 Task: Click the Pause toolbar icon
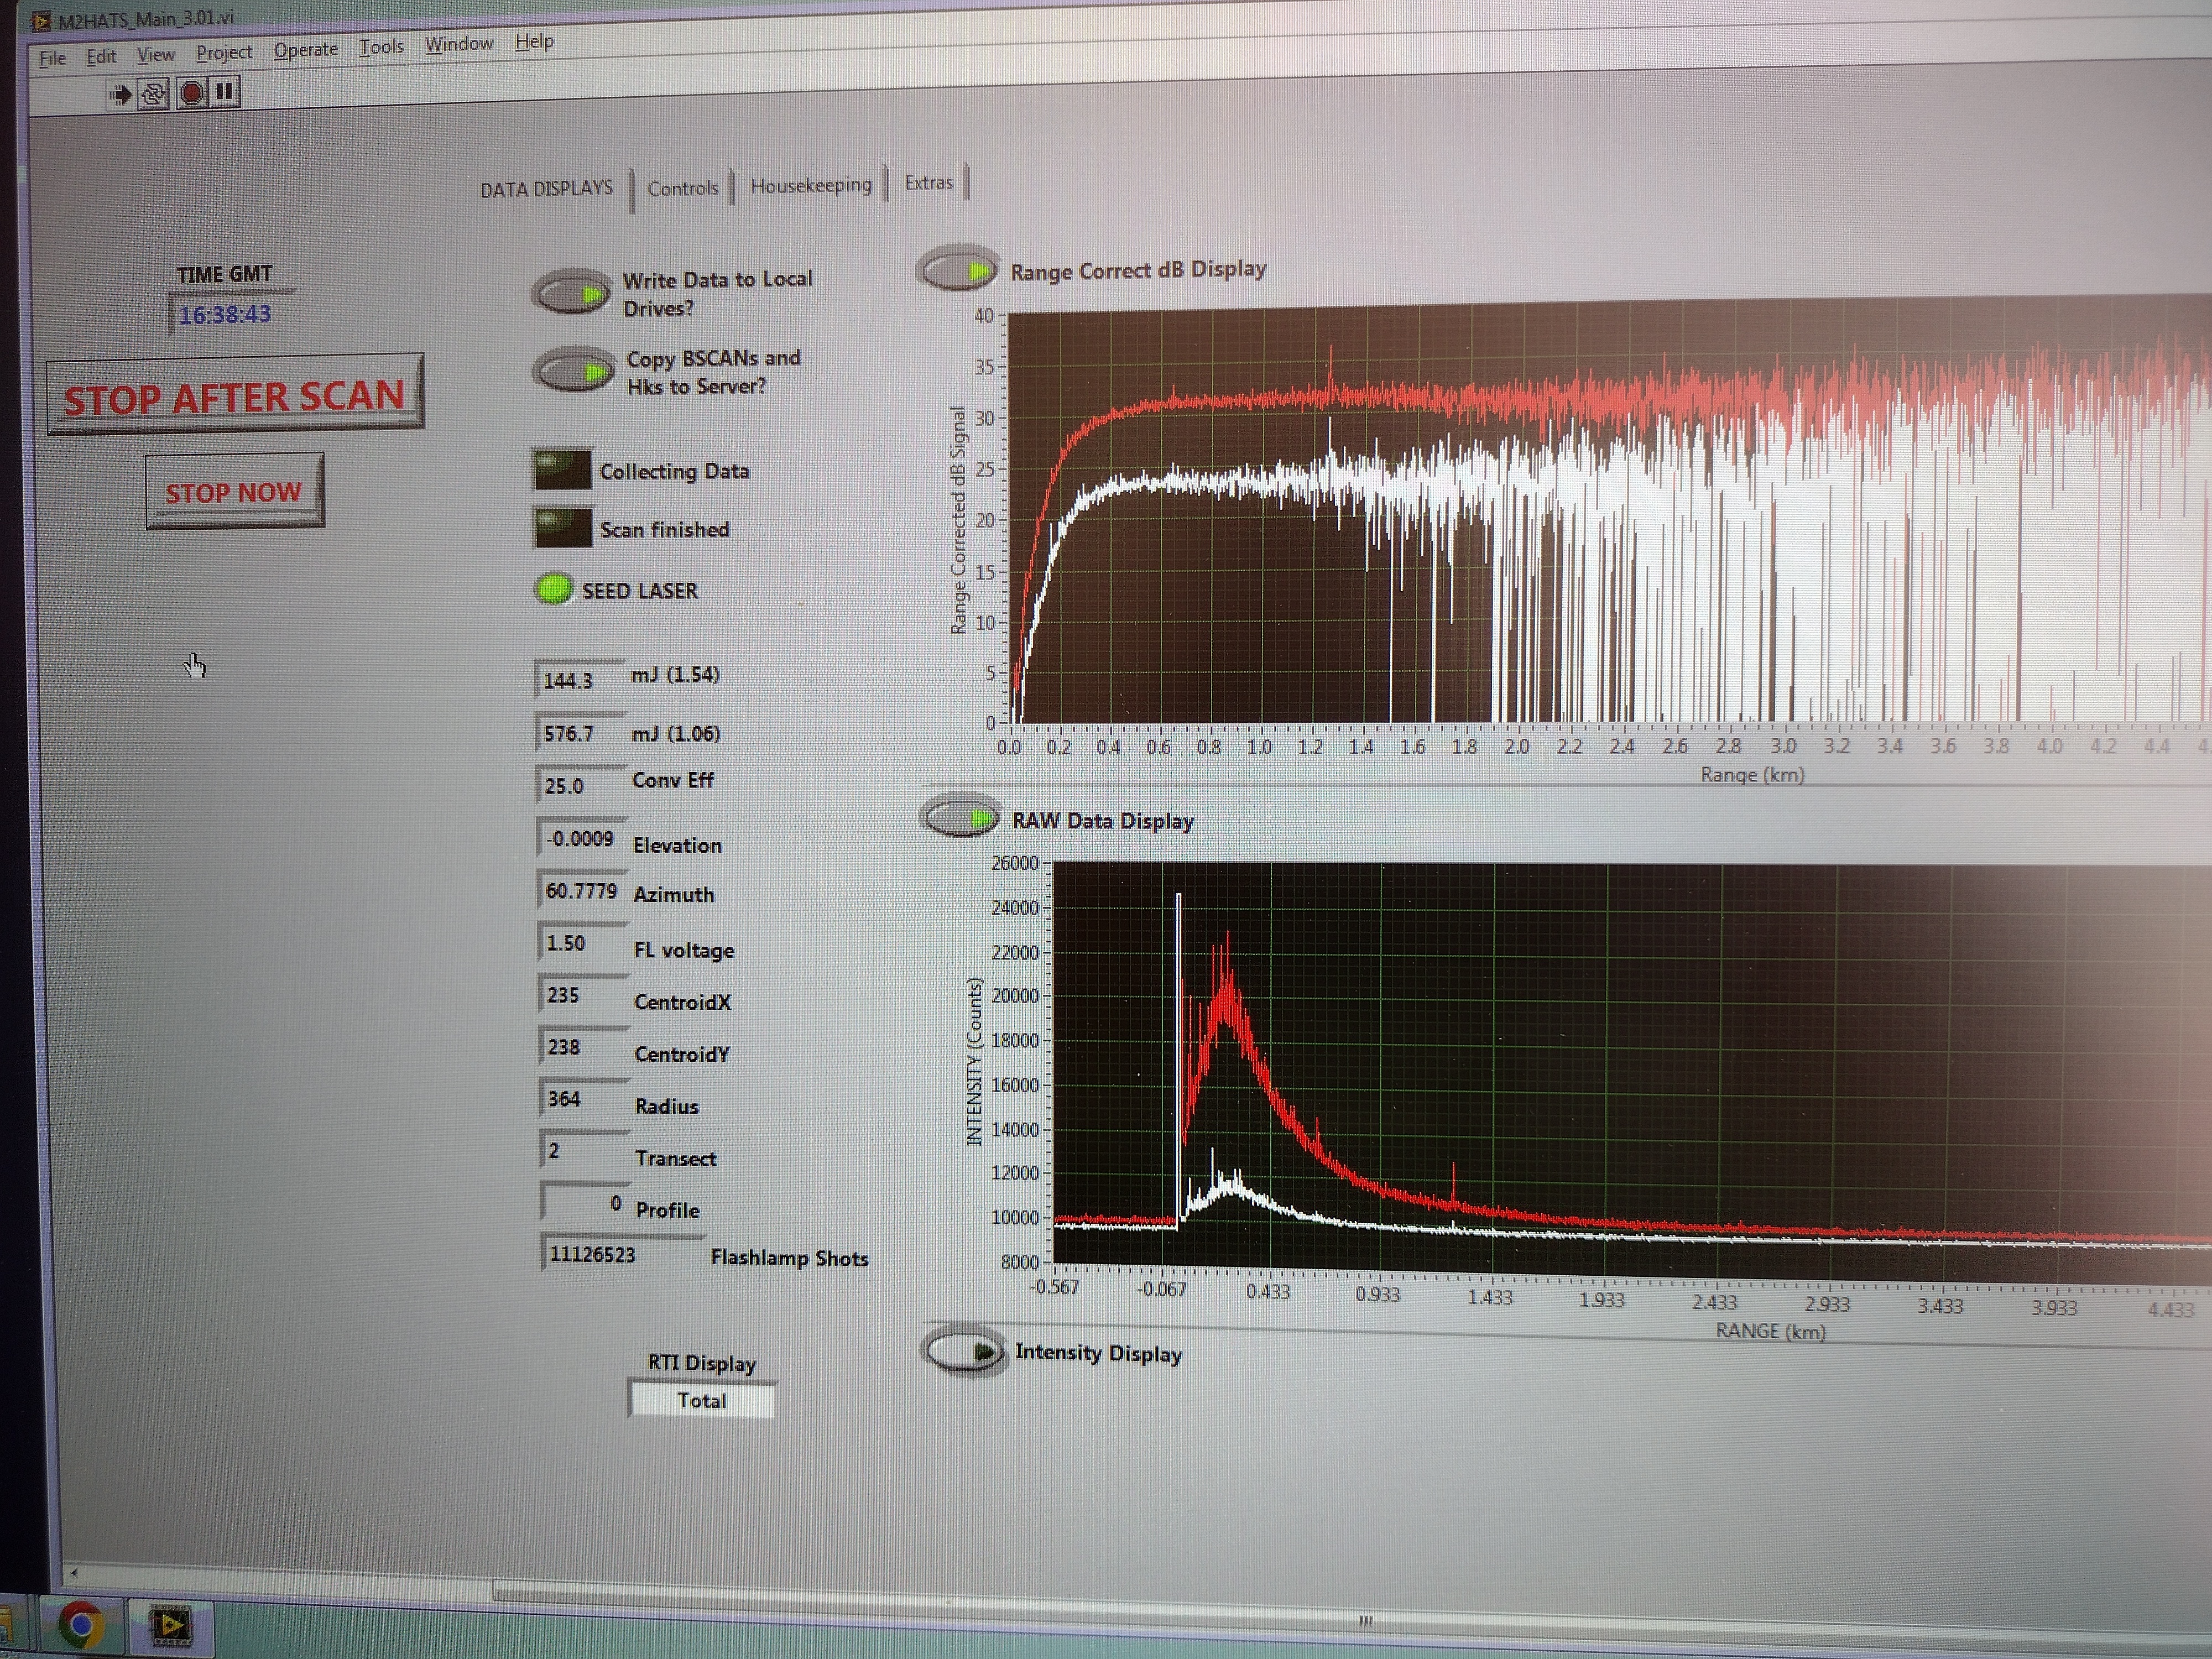(x=225, y=93)
